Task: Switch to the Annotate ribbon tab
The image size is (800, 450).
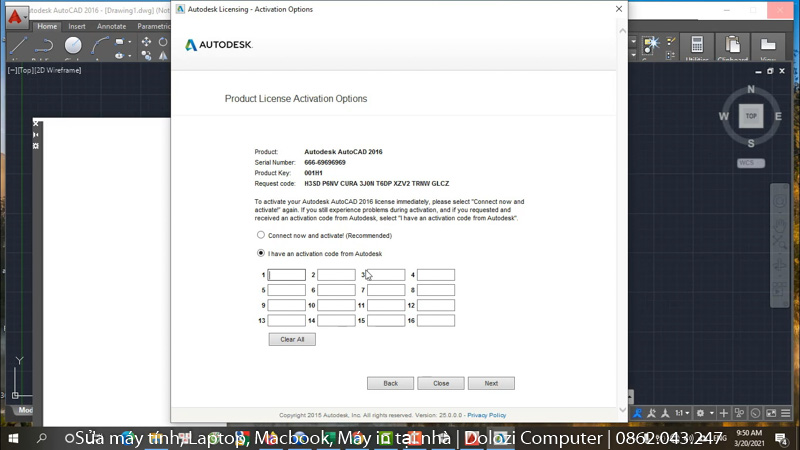Action: (111, 26)
